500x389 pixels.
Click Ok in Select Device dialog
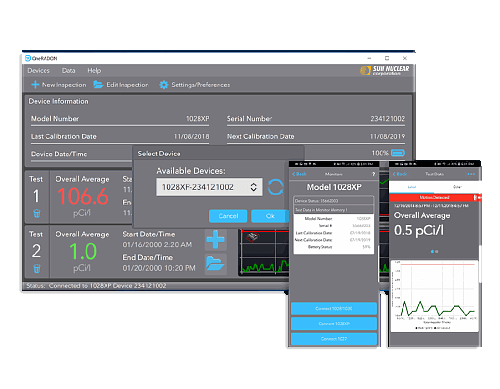(x=270, y=216)
